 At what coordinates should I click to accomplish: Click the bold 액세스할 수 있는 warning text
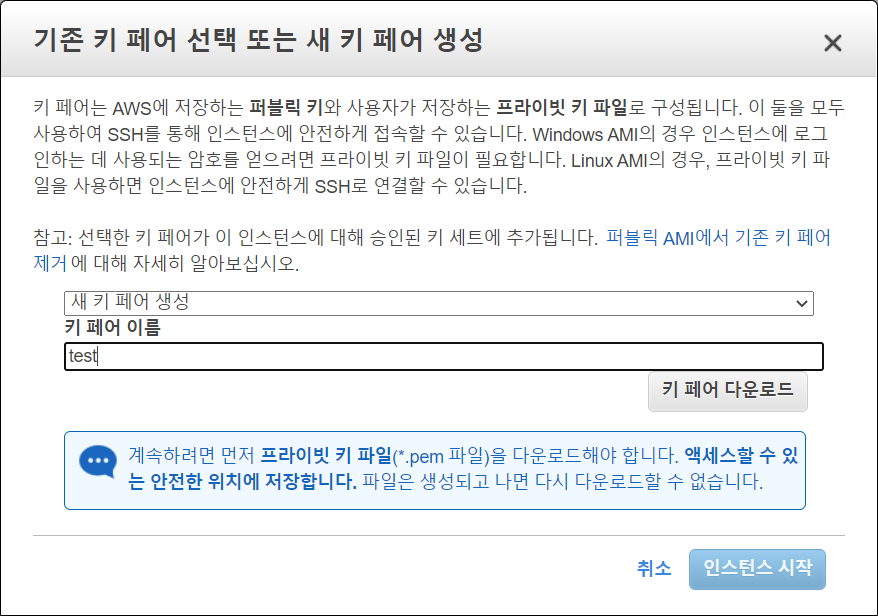pyautogui.click(x=741, y=455)
